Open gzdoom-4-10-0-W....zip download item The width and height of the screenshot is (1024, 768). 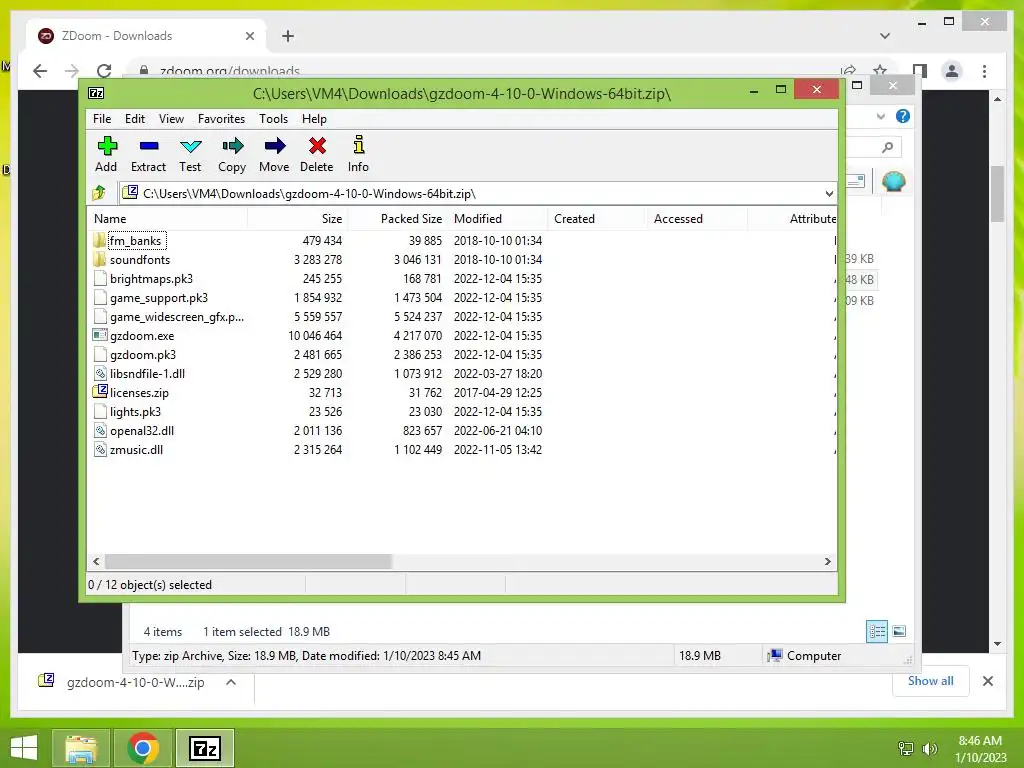pyautogui.click(x=135, y=682)
